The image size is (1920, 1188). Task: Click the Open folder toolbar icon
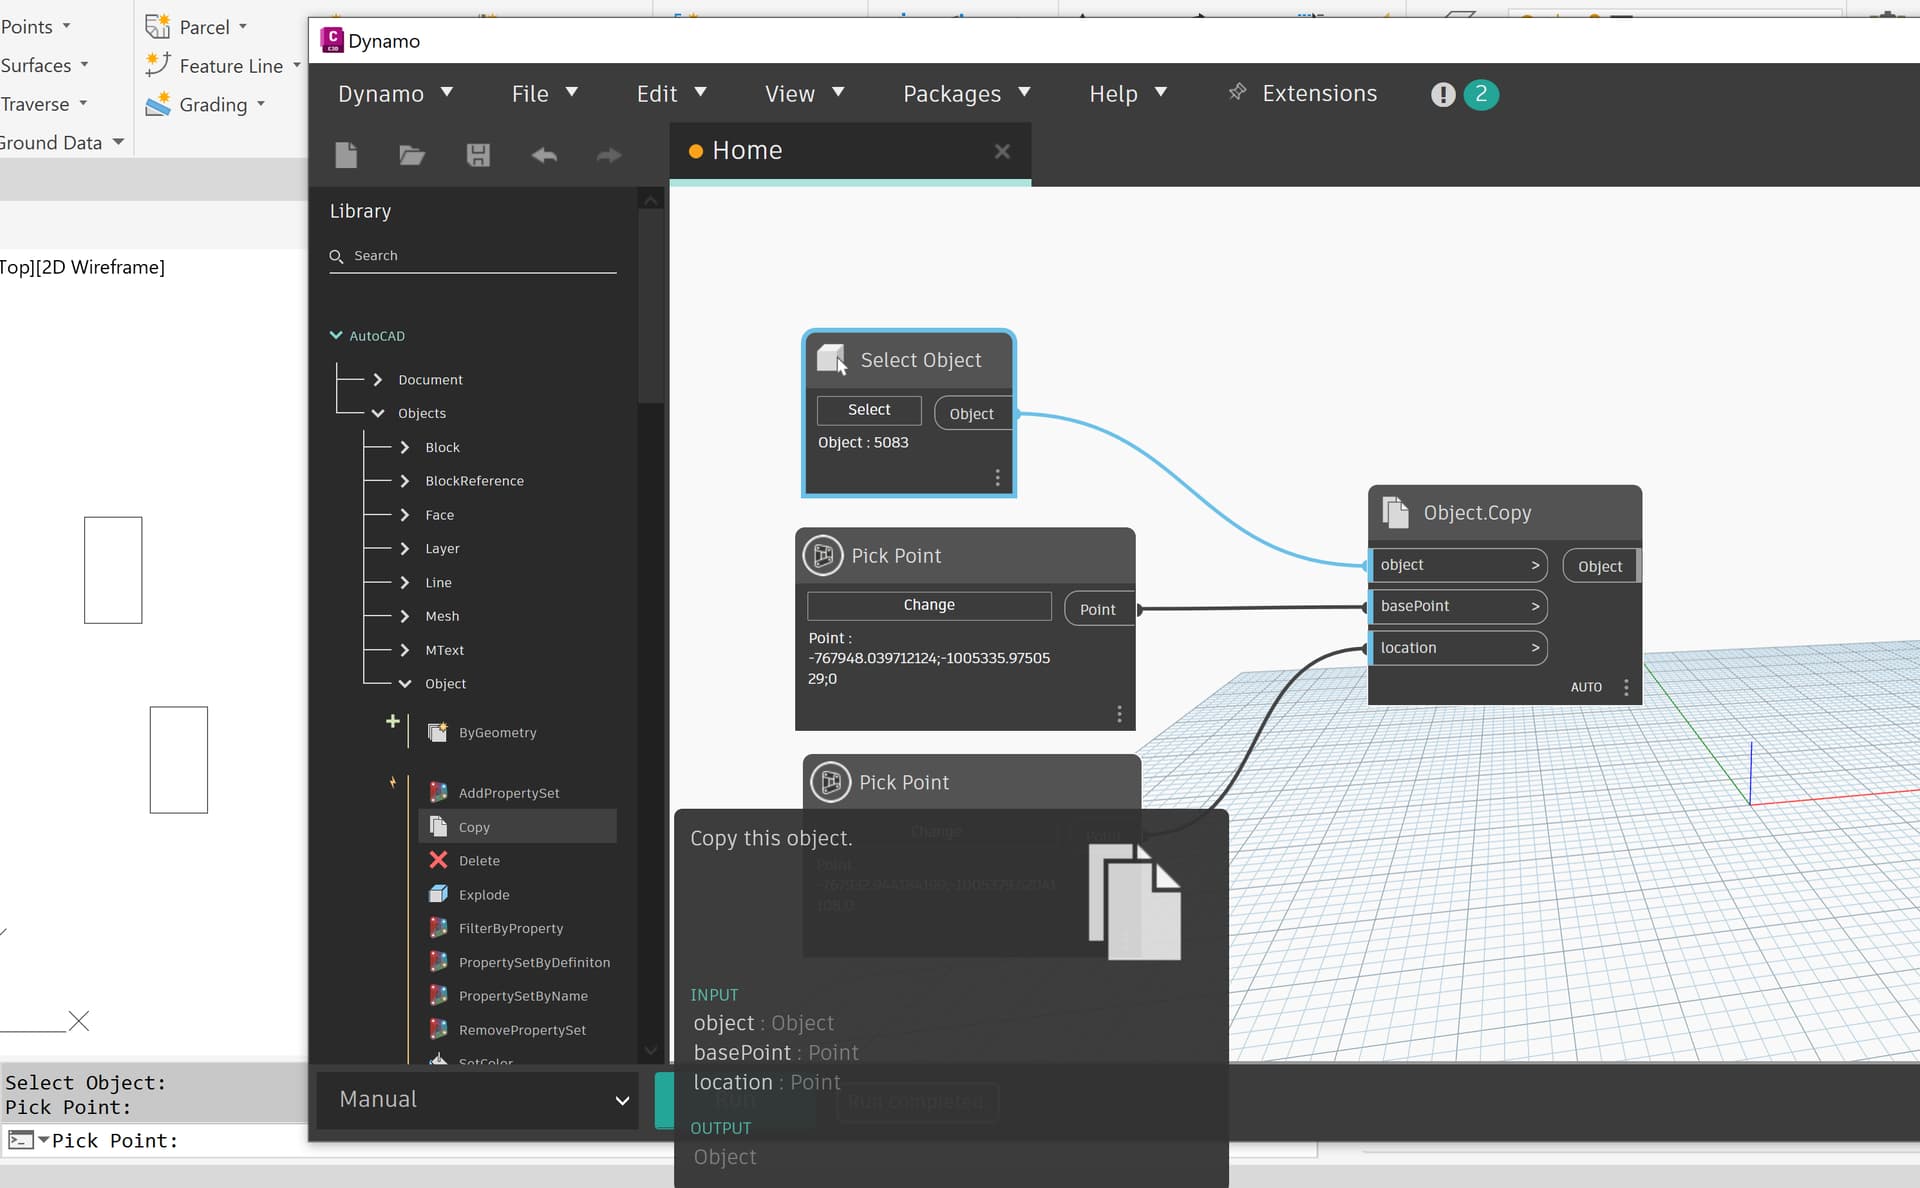pos(412,155)
